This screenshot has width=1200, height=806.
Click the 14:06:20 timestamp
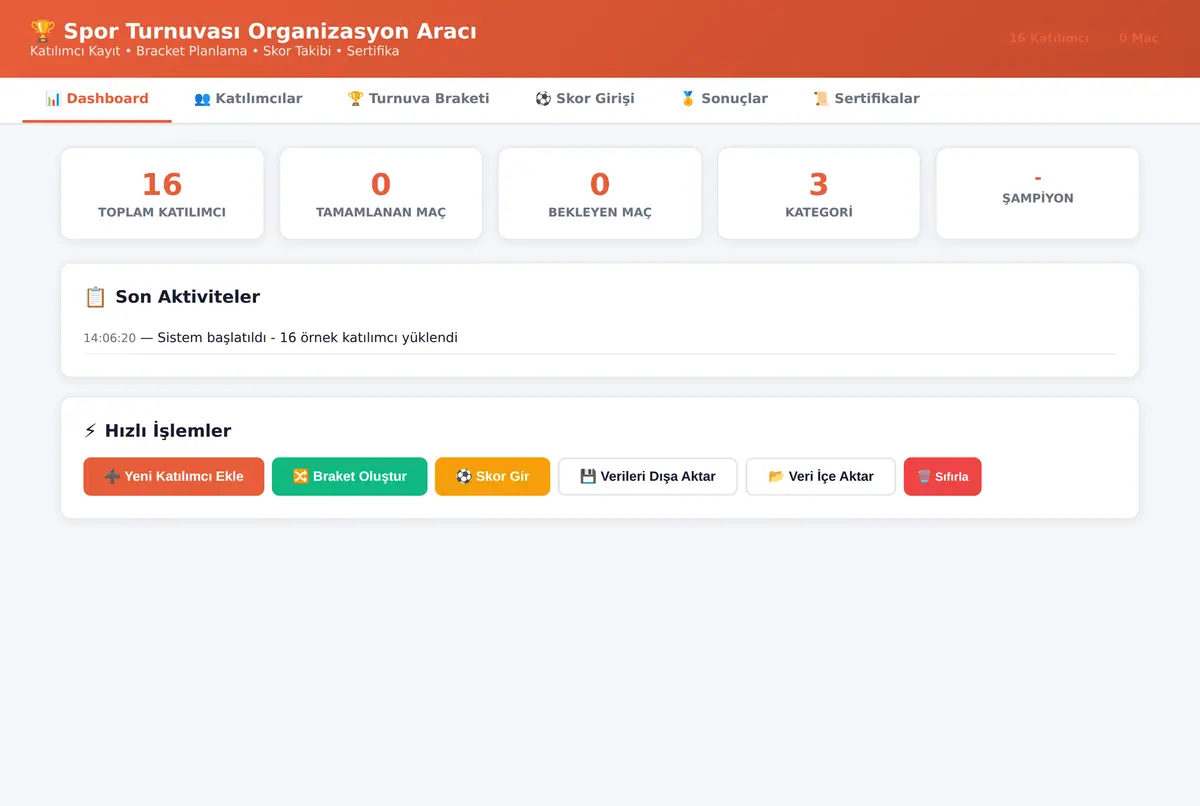[110, 338]
